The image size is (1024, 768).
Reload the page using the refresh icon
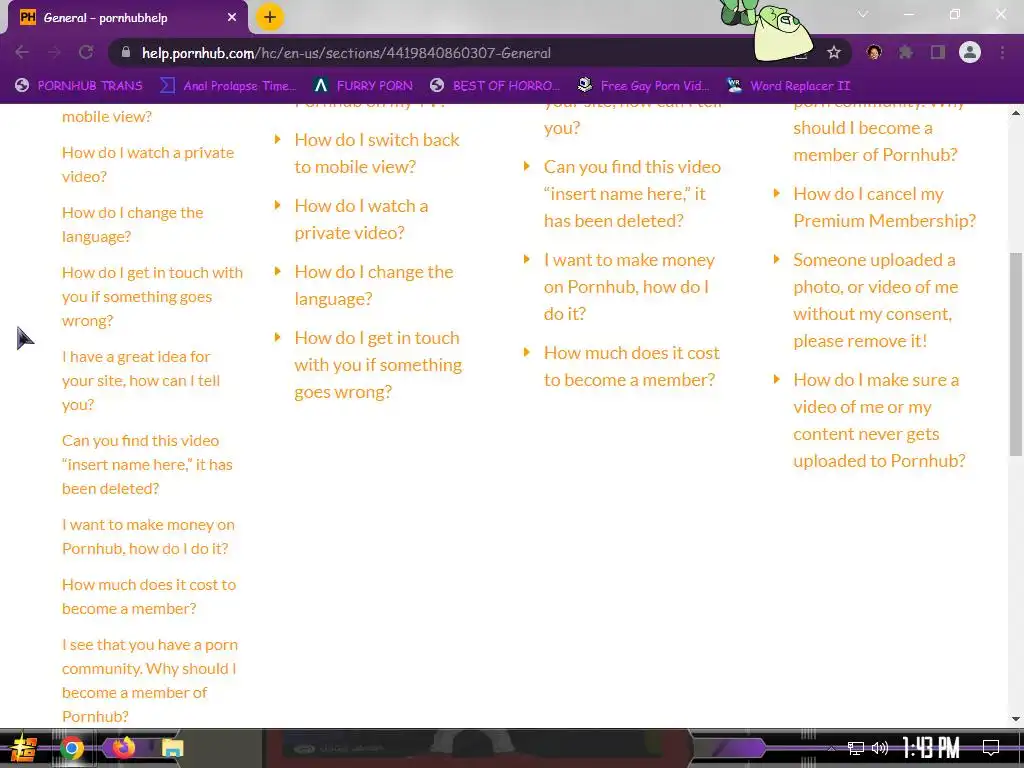[86, 52]
